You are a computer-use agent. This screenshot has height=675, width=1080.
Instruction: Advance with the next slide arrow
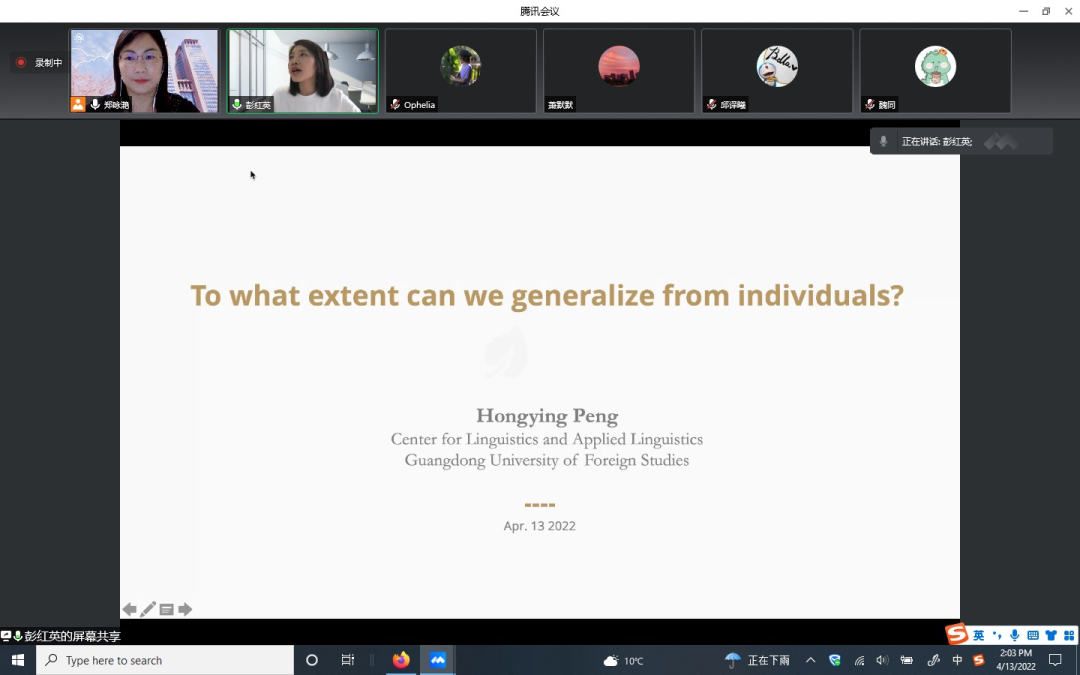point(185,610)
